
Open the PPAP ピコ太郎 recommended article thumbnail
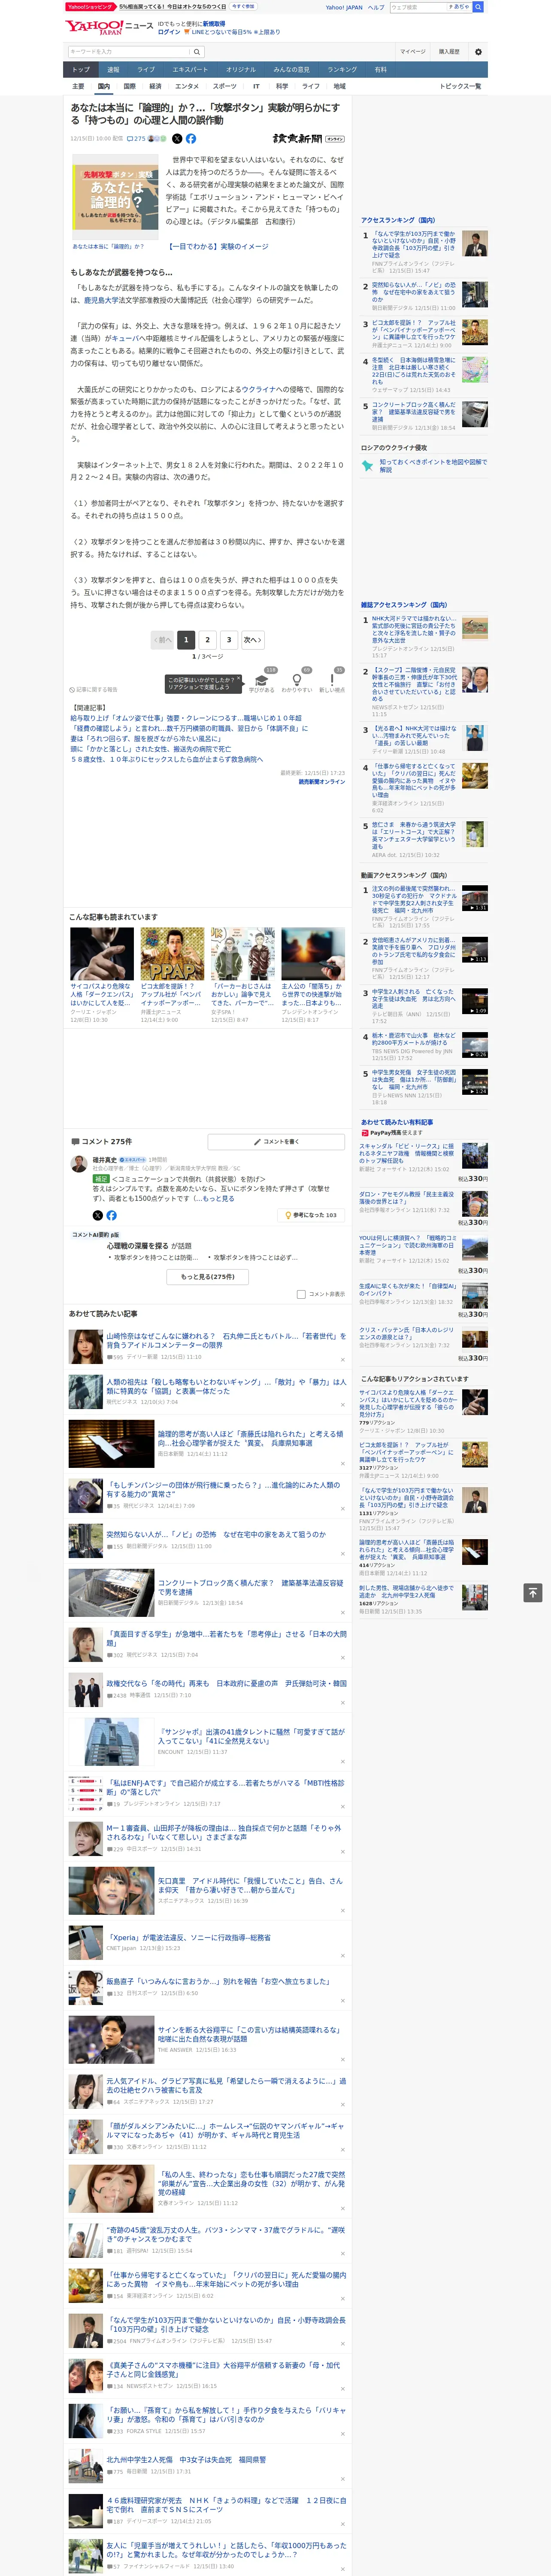[x=172, y=953]
